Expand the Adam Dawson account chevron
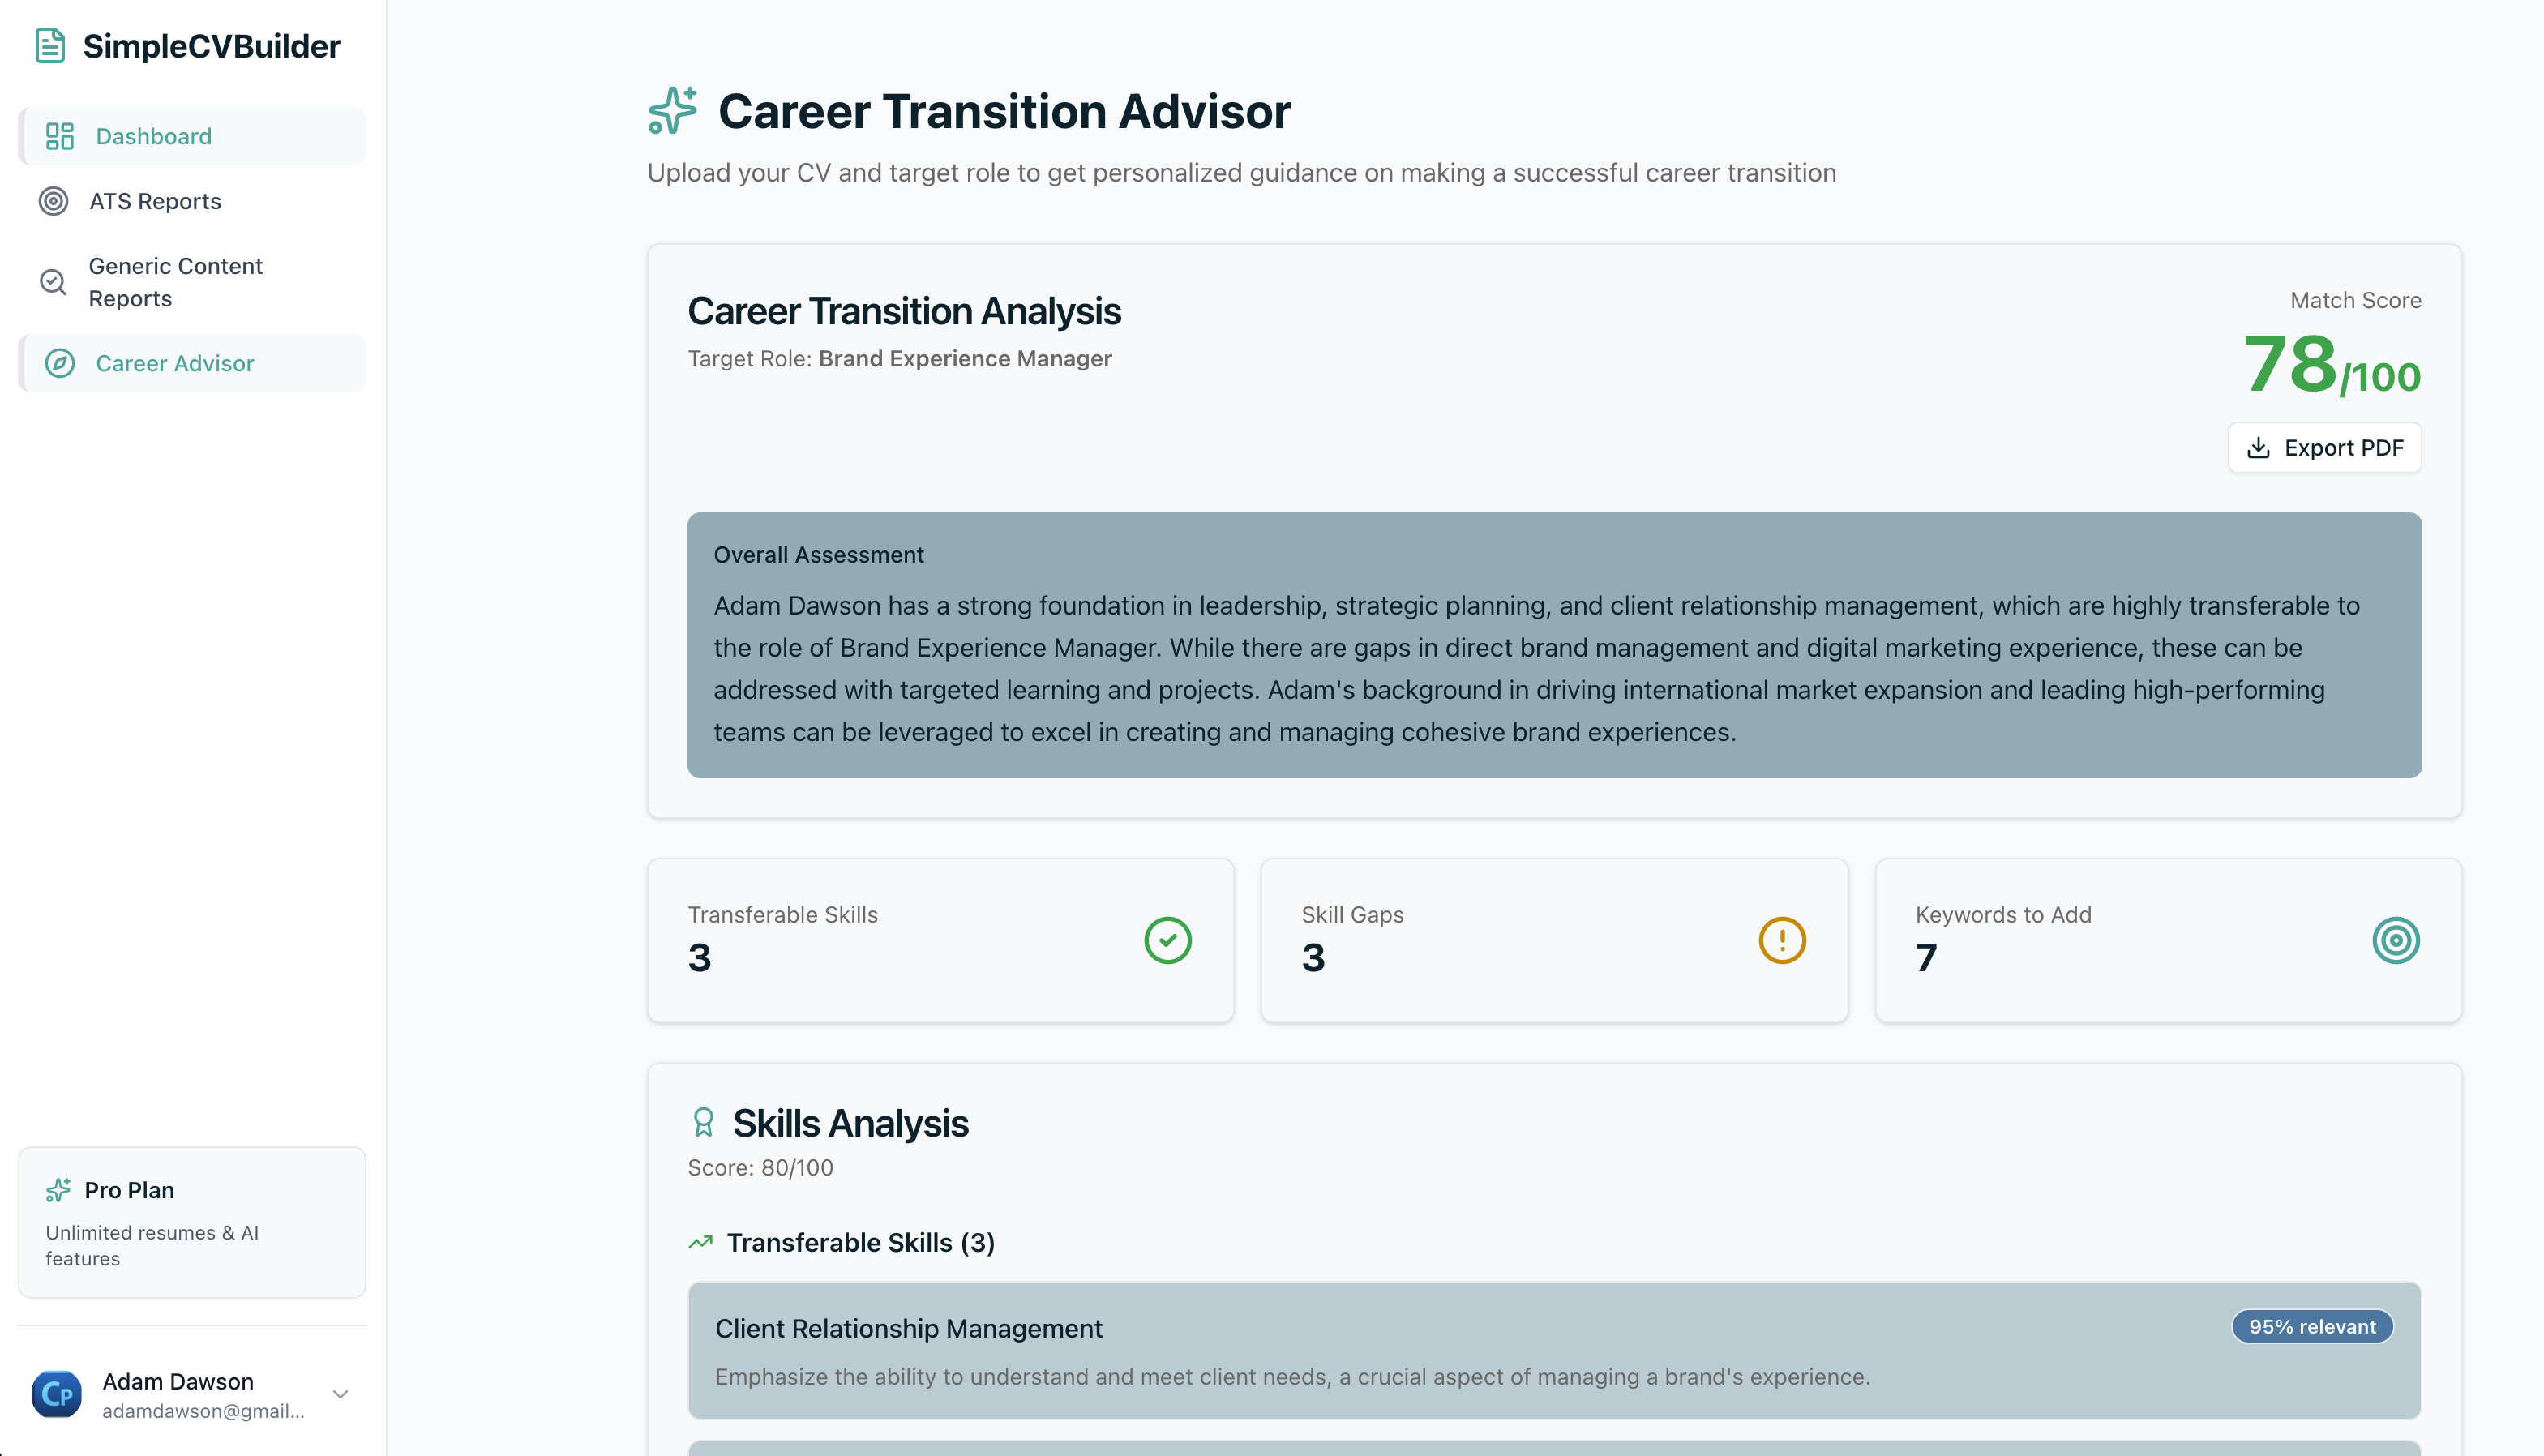This screenshot has height=1456, width=2544. pos(340,1394)
